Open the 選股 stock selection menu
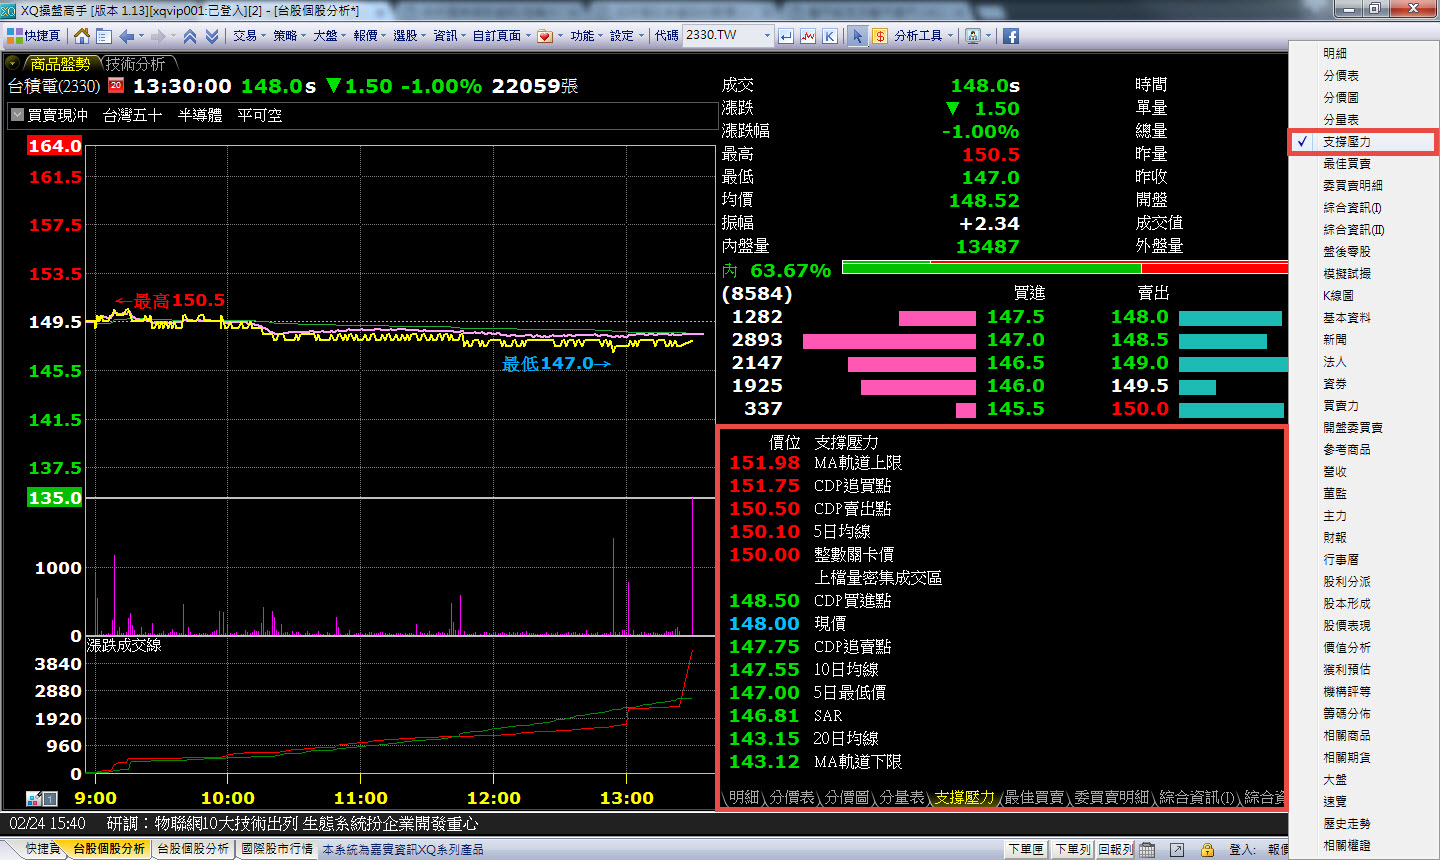Image resolution: width=1440 pixels, height=860 pixels. (408, 36)
